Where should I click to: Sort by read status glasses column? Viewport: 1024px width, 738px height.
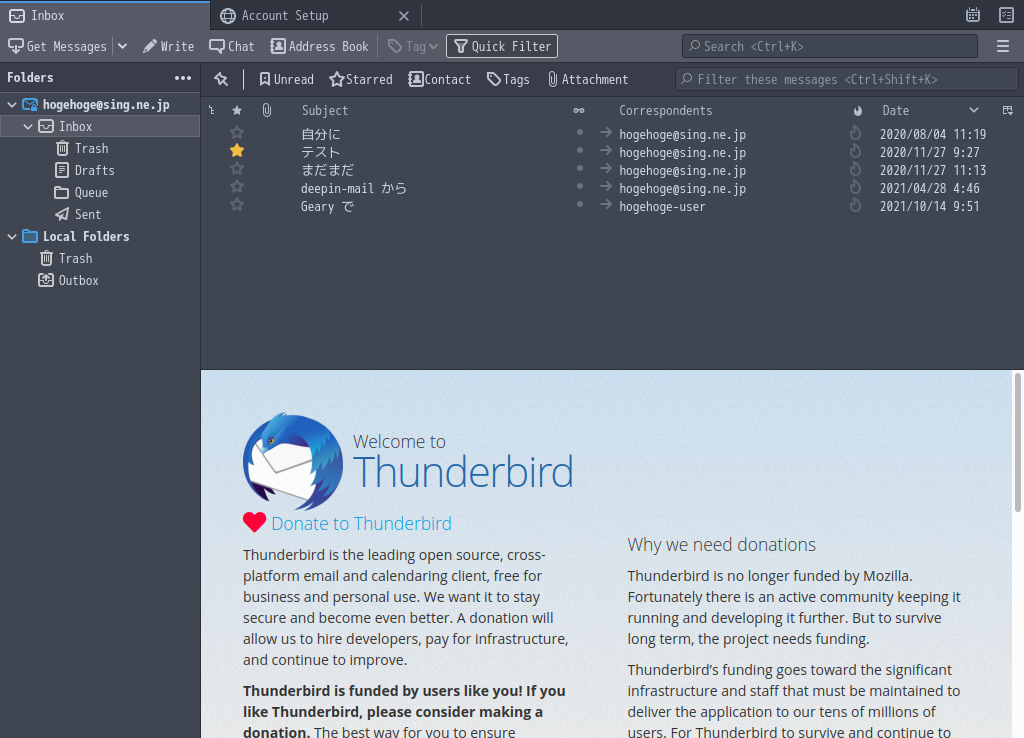point(579,110)
